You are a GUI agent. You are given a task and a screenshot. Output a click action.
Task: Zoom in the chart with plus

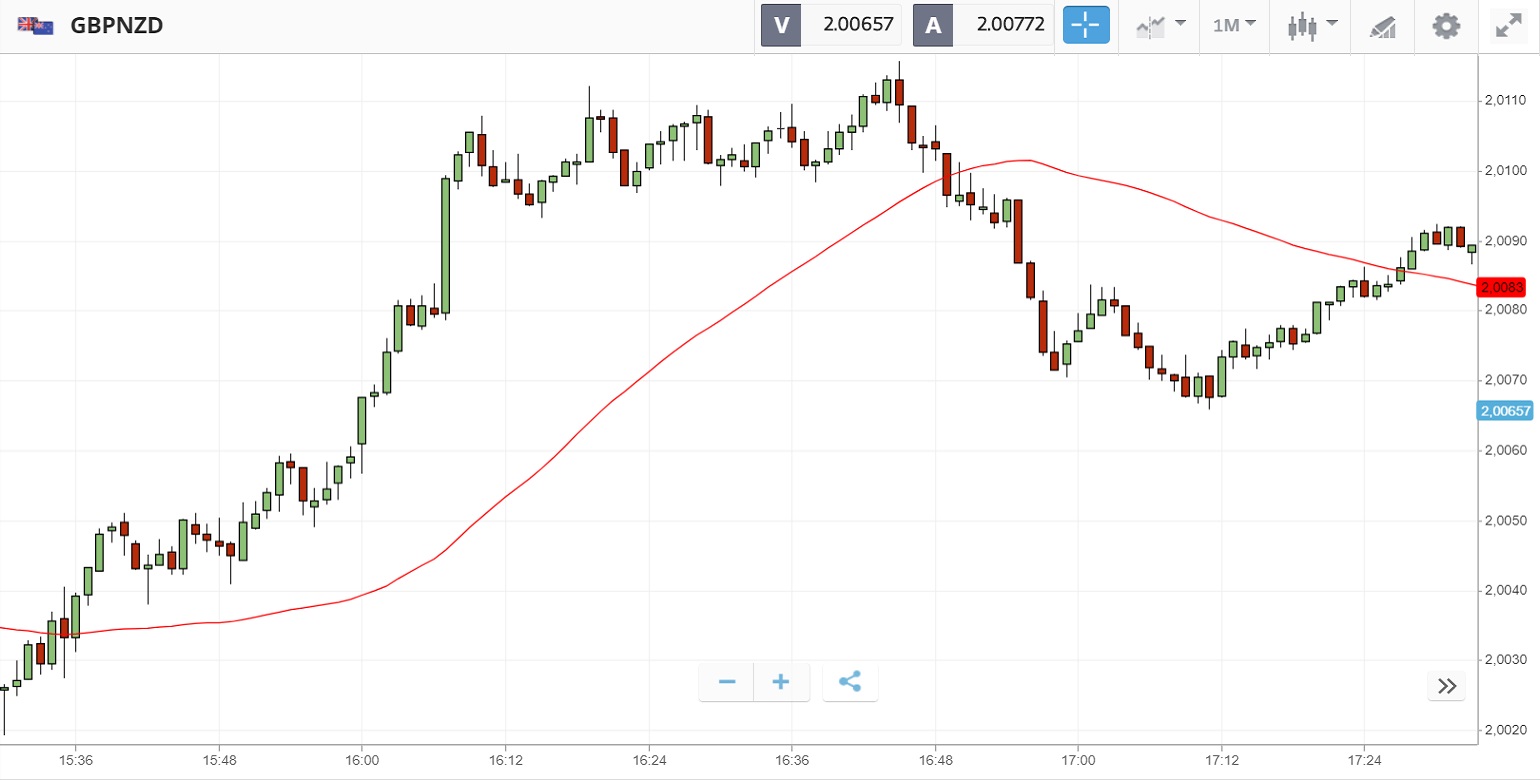[x=781, y=682]
